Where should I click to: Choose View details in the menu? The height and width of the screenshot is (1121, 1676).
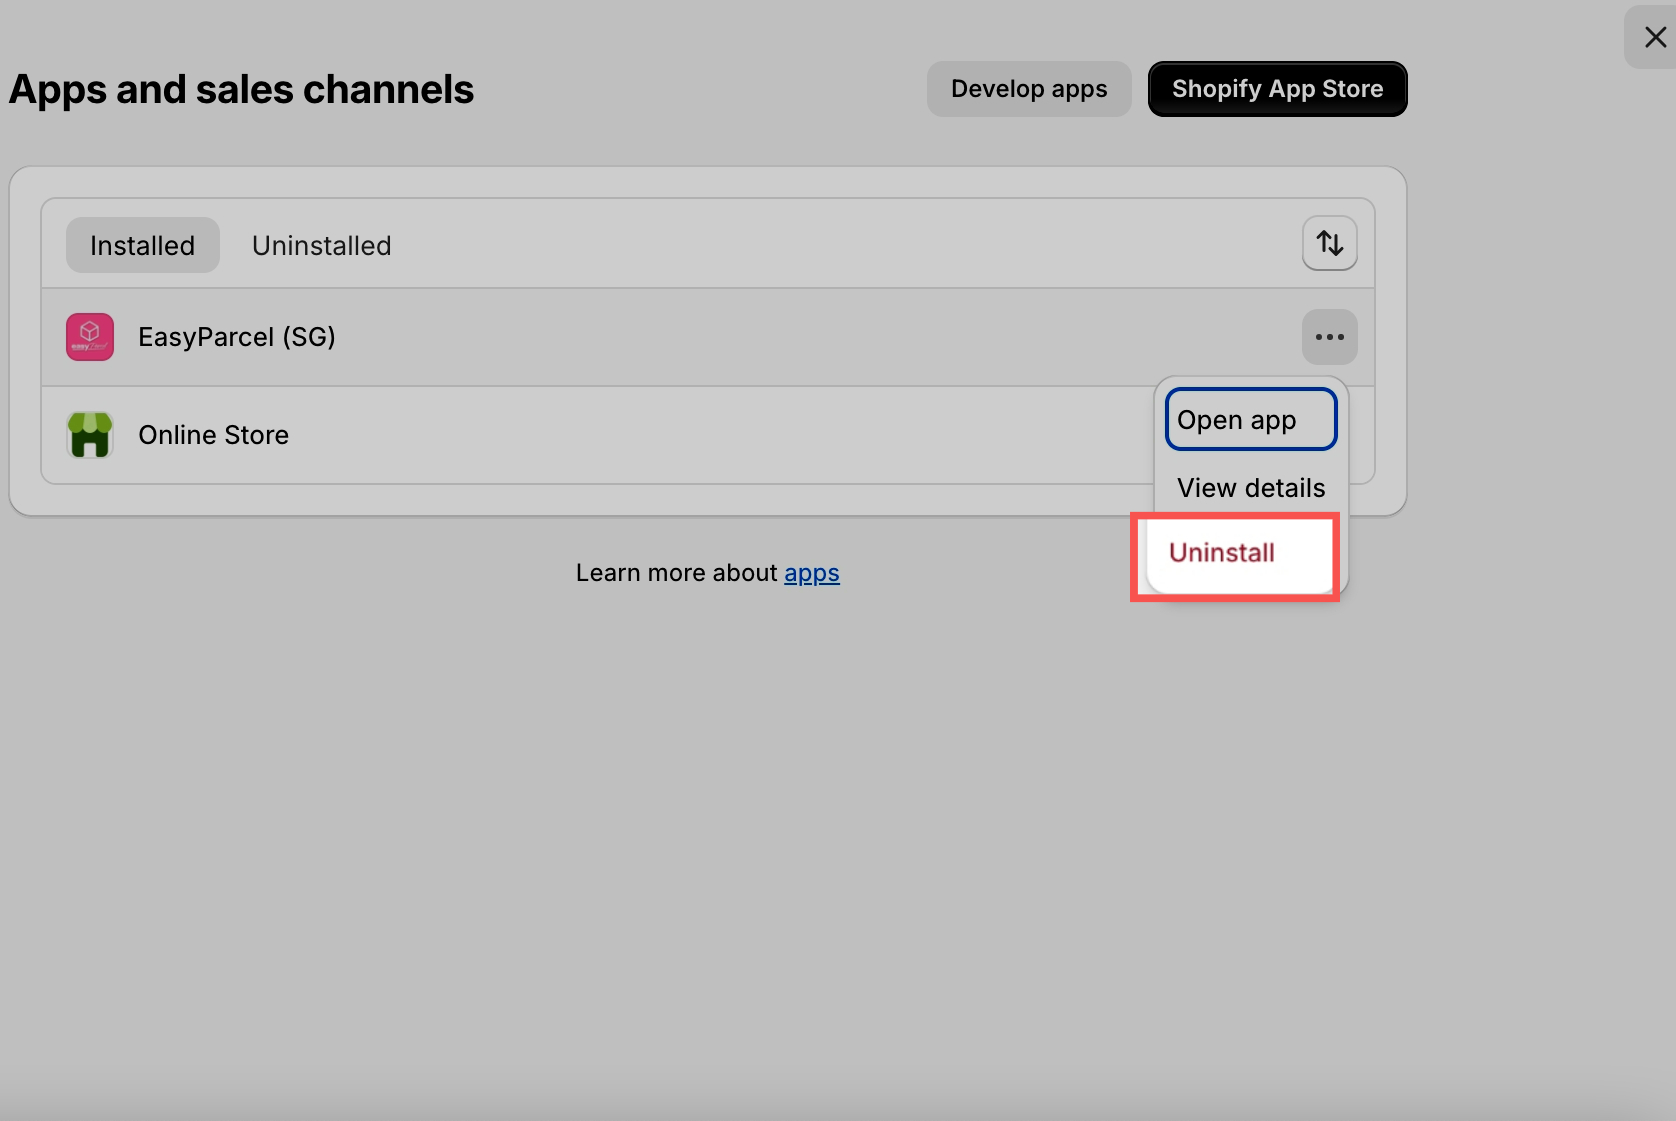tap(1250, 488)
